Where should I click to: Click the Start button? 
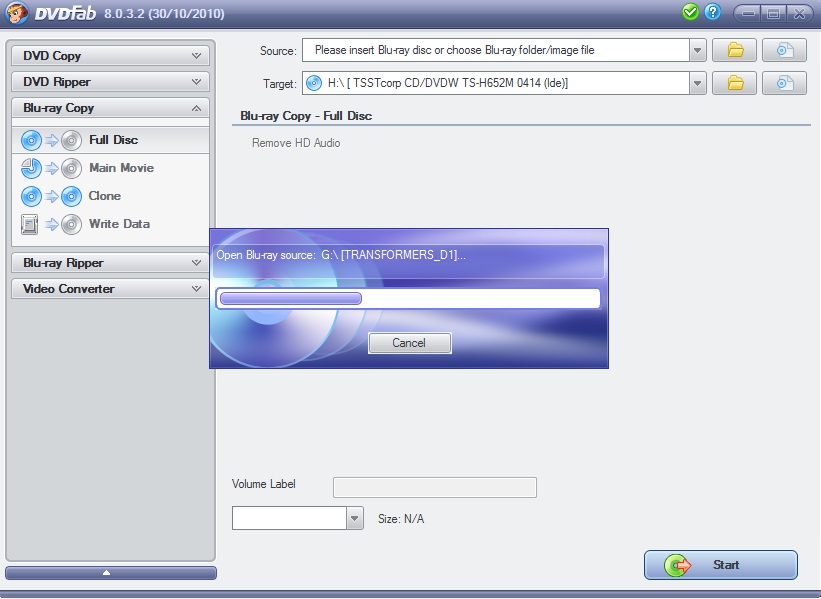[720, 565]
